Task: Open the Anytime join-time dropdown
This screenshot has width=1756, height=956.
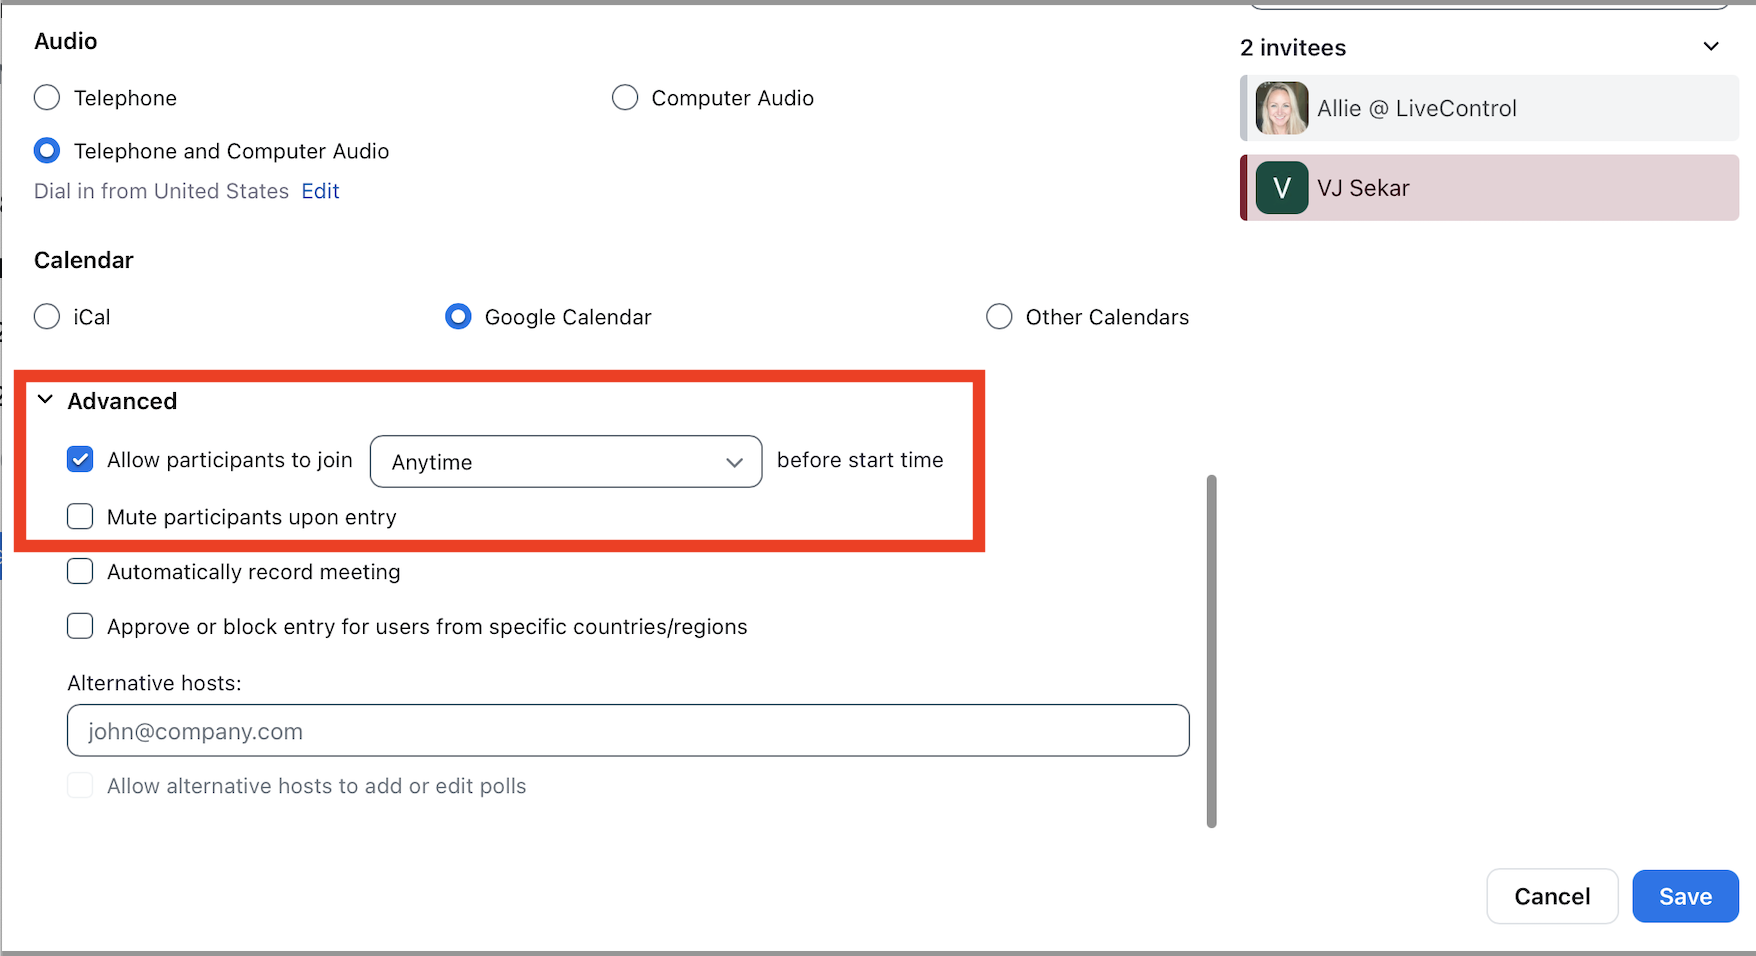Action: coord(565,462)
